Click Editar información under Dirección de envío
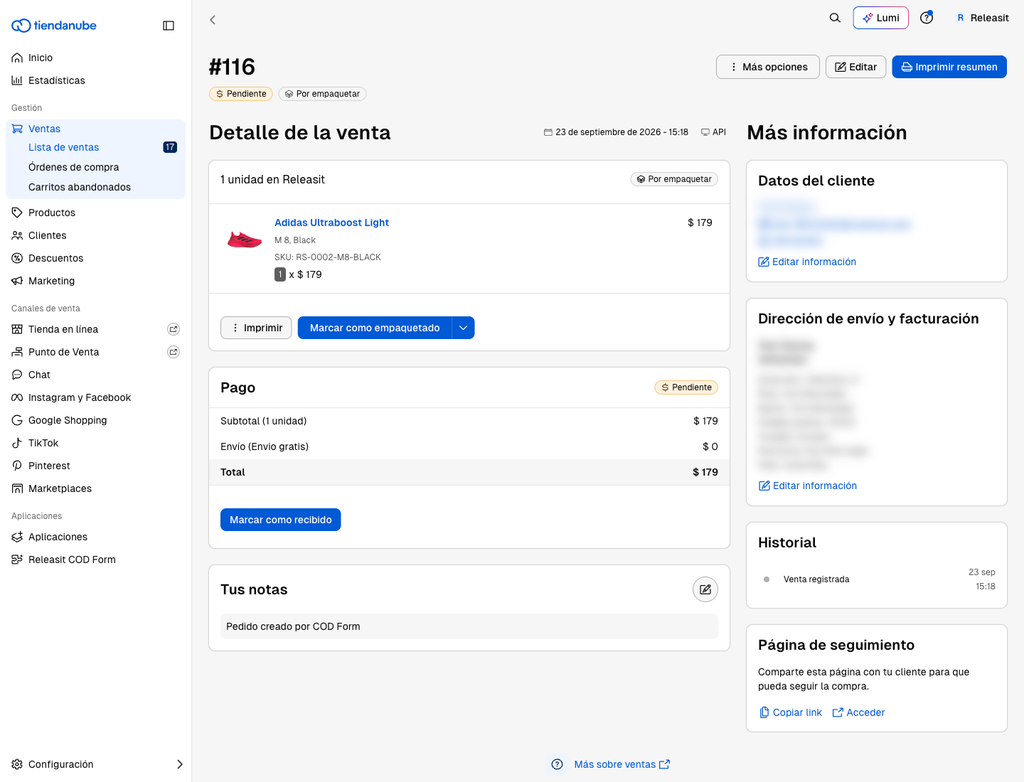Viewport: 1024px width, 782px height. [x=808, y=486]
